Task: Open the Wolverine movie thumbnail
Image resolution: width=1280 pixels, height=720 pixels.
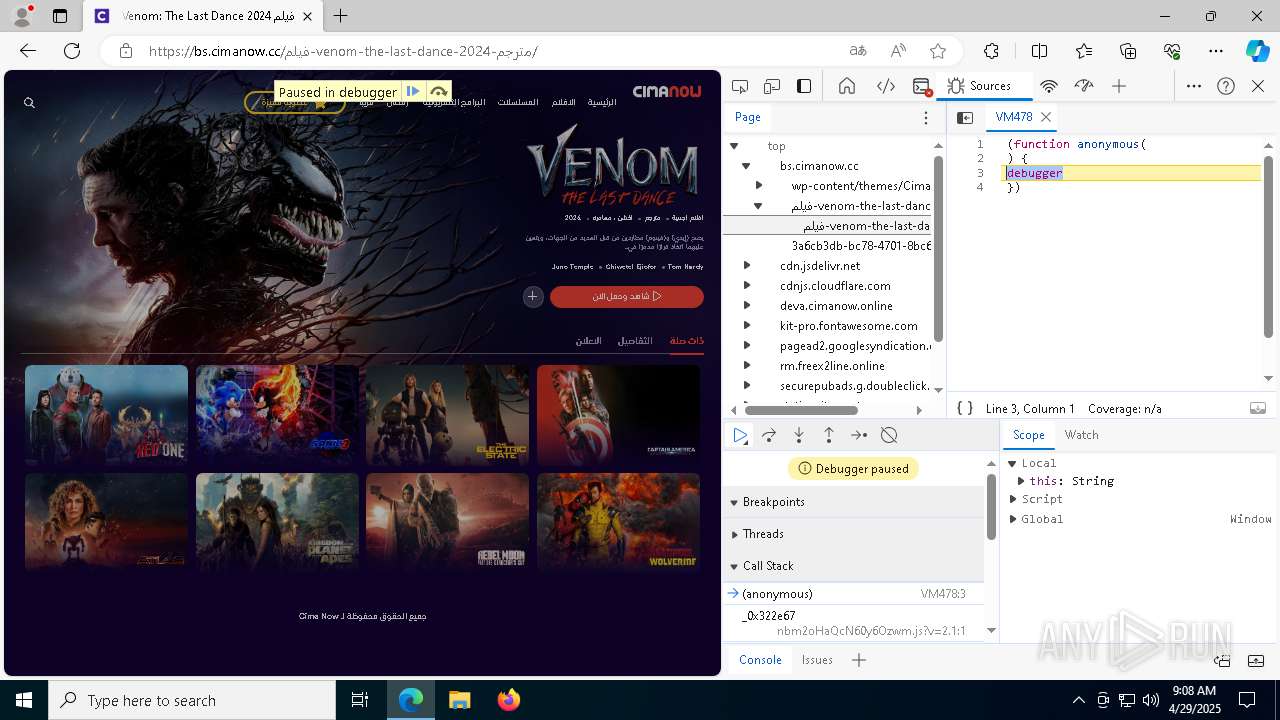Action: pyautogui.click(x=618, y=521)
